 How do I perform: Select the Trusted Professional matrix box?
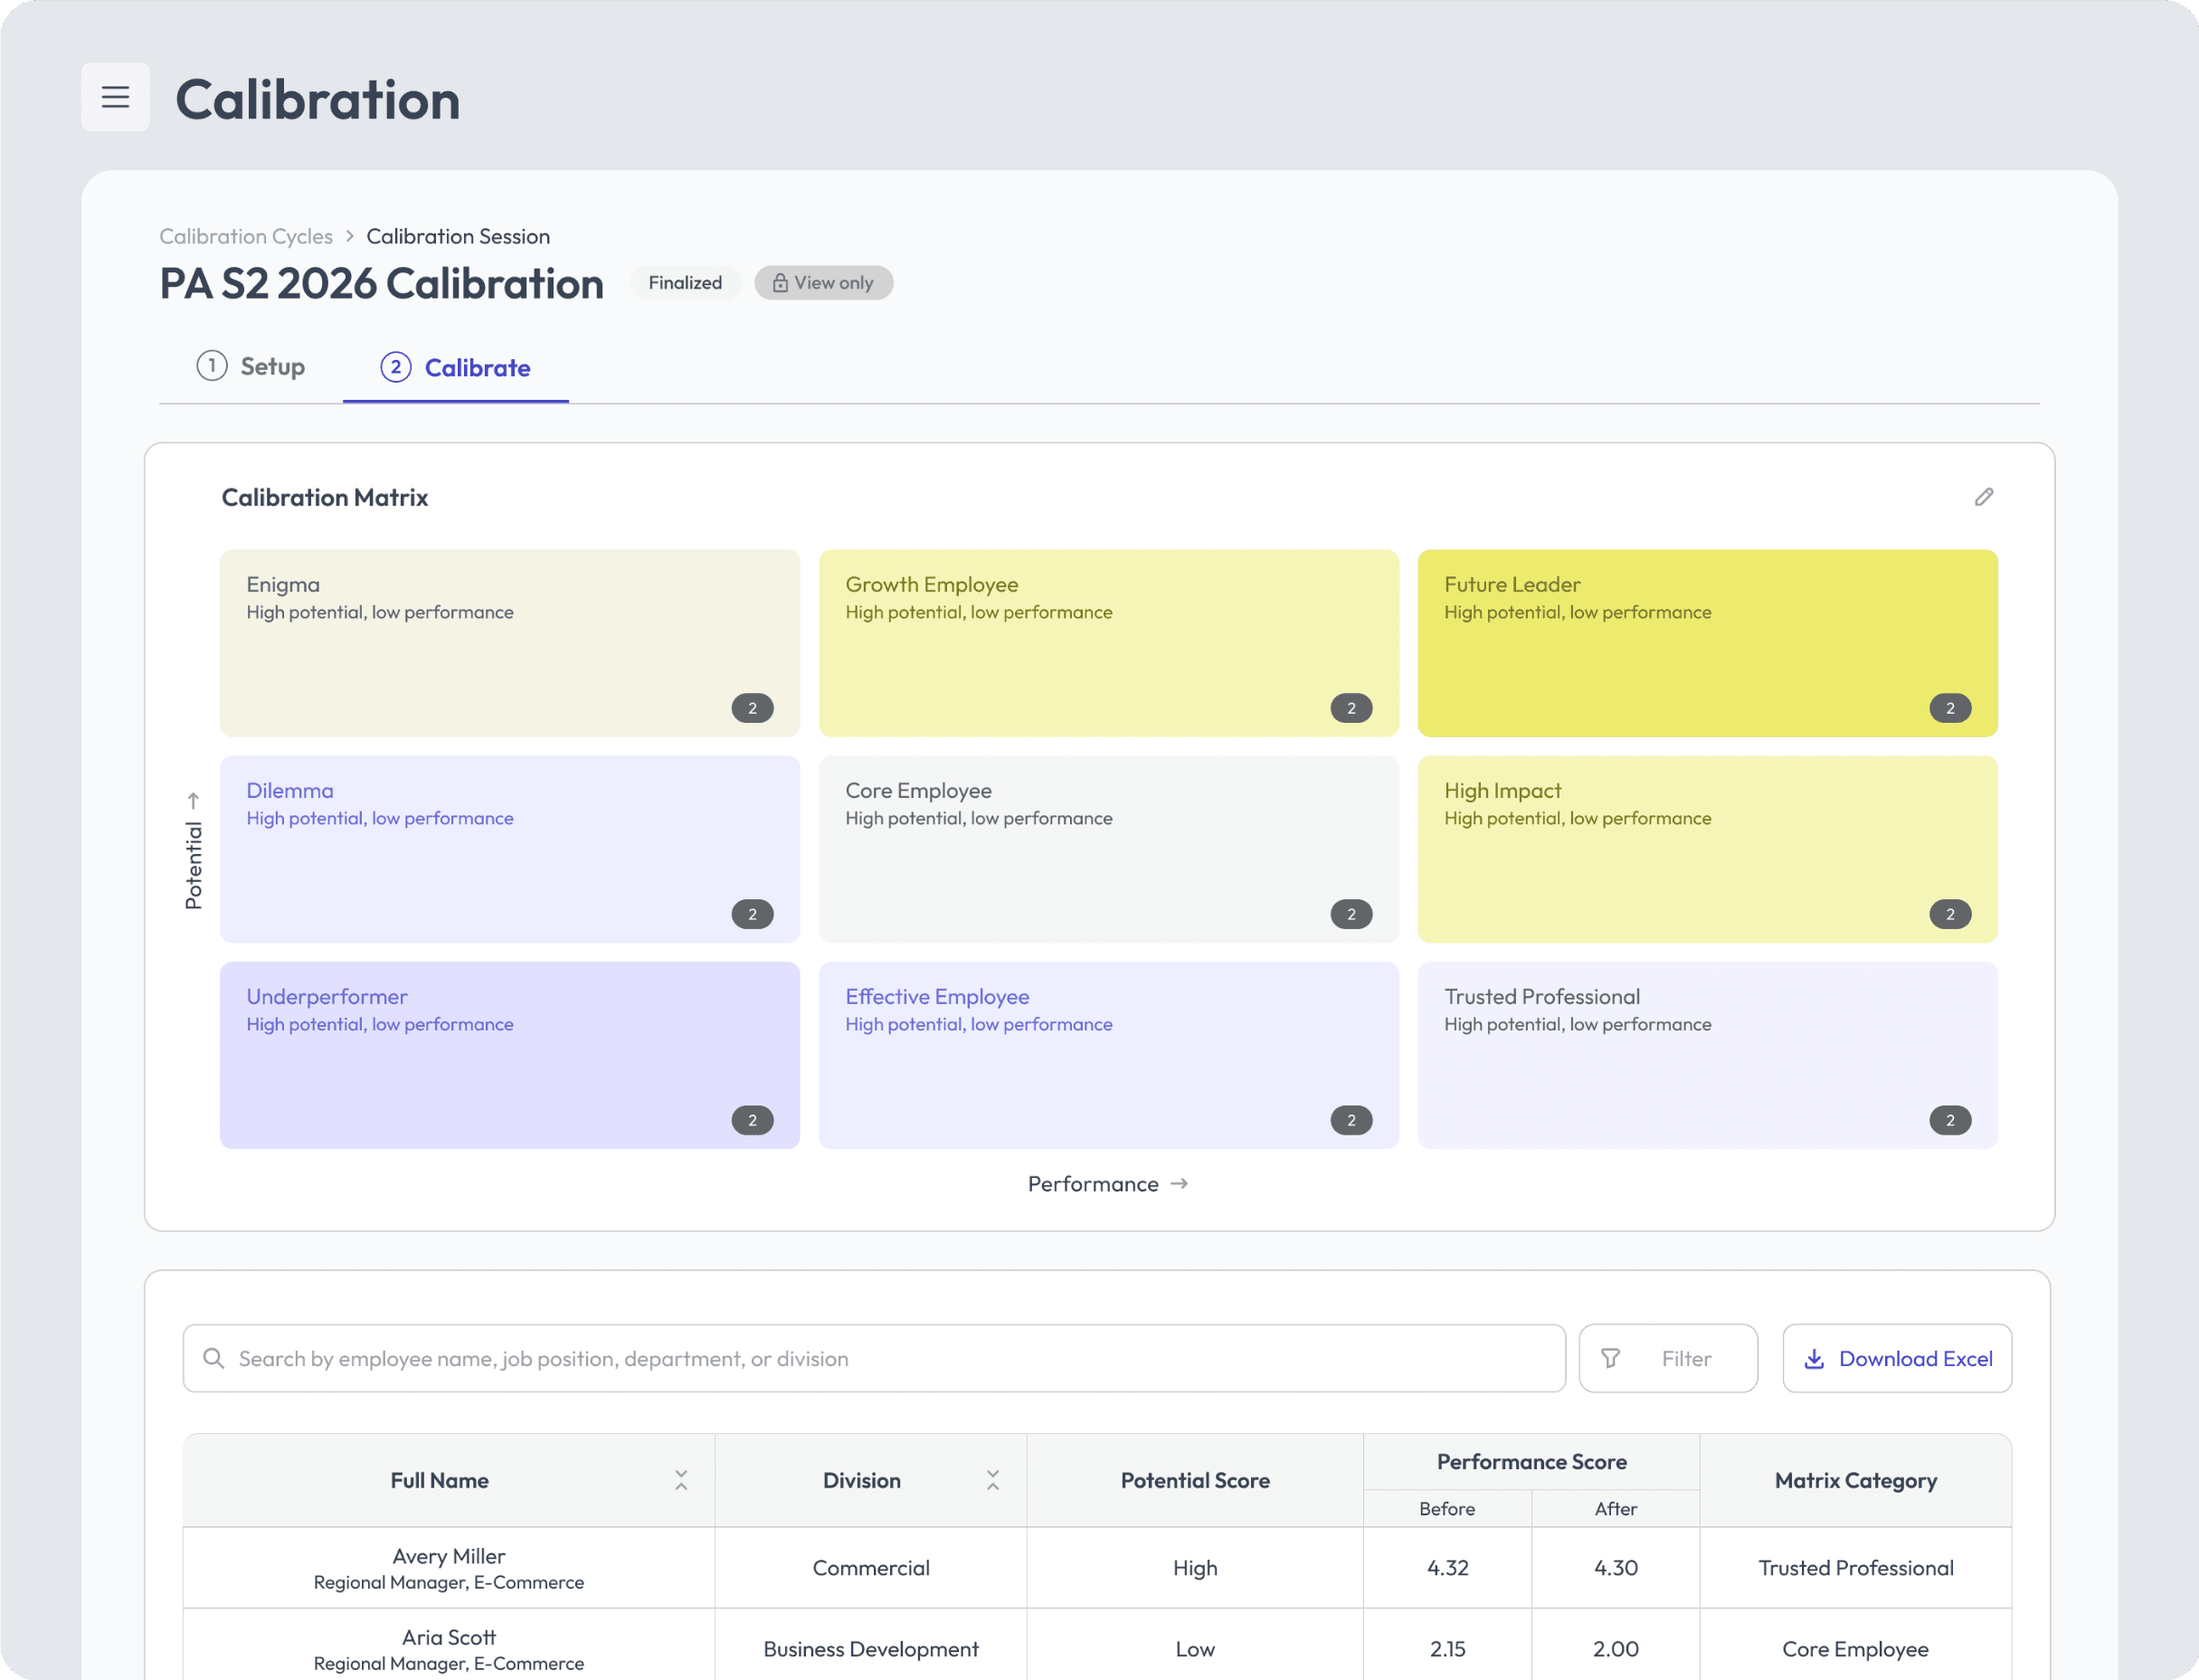point(1708,1055)
